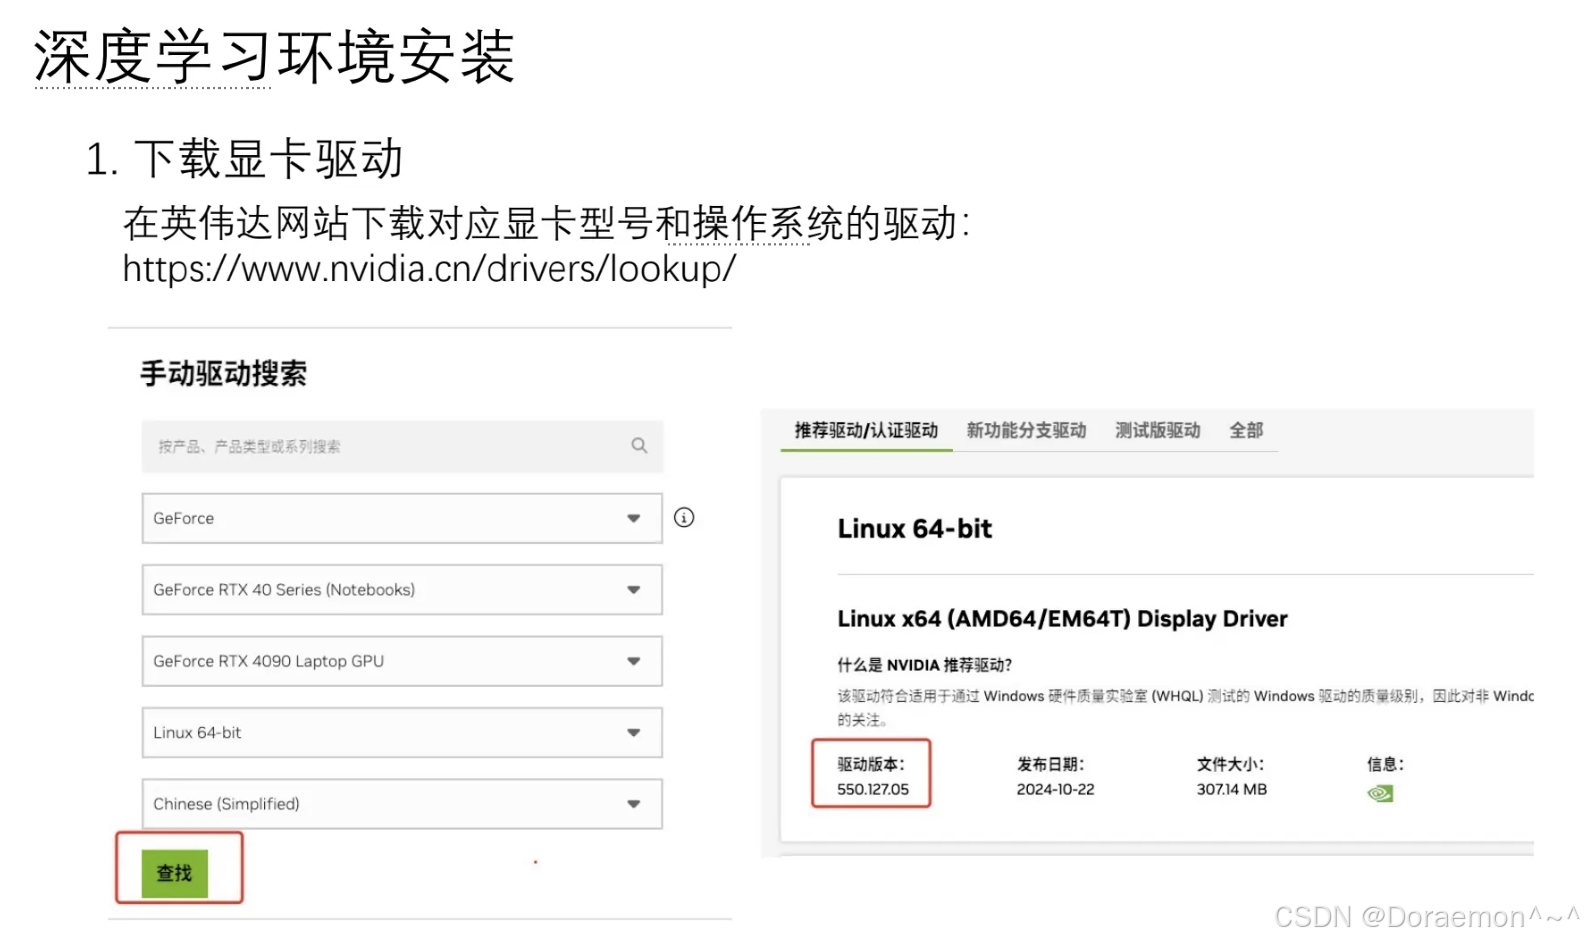
Task: Click the 1. 下载显卡驱动 heading
Action: click(244, 159)
